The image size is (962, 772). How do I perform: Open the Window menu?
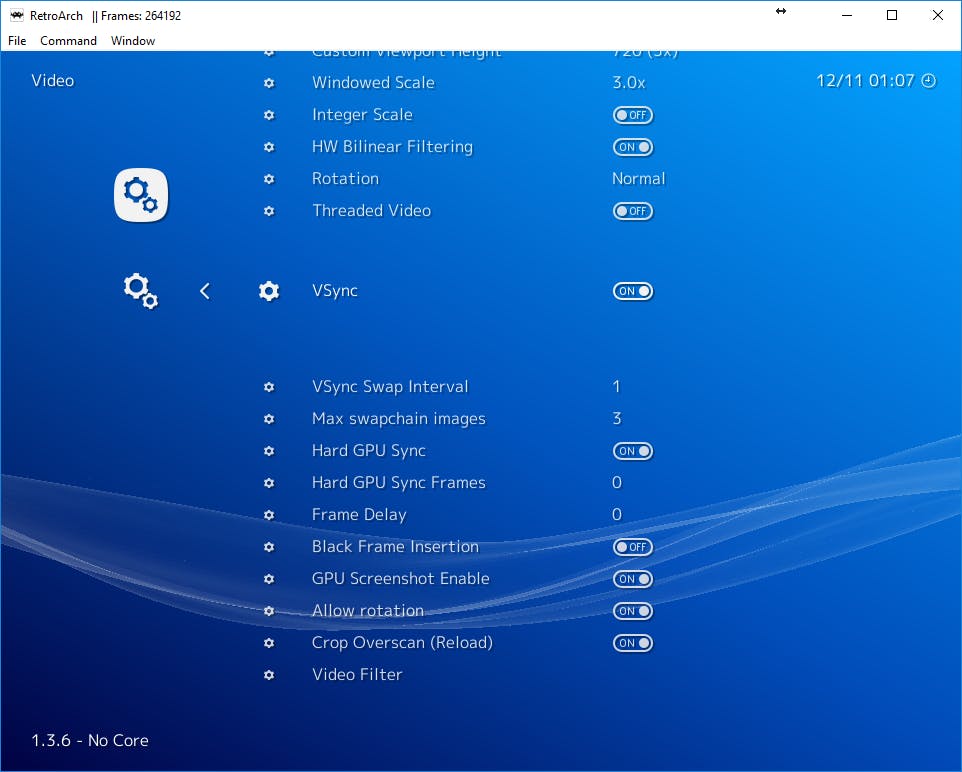tap(133, 41)
